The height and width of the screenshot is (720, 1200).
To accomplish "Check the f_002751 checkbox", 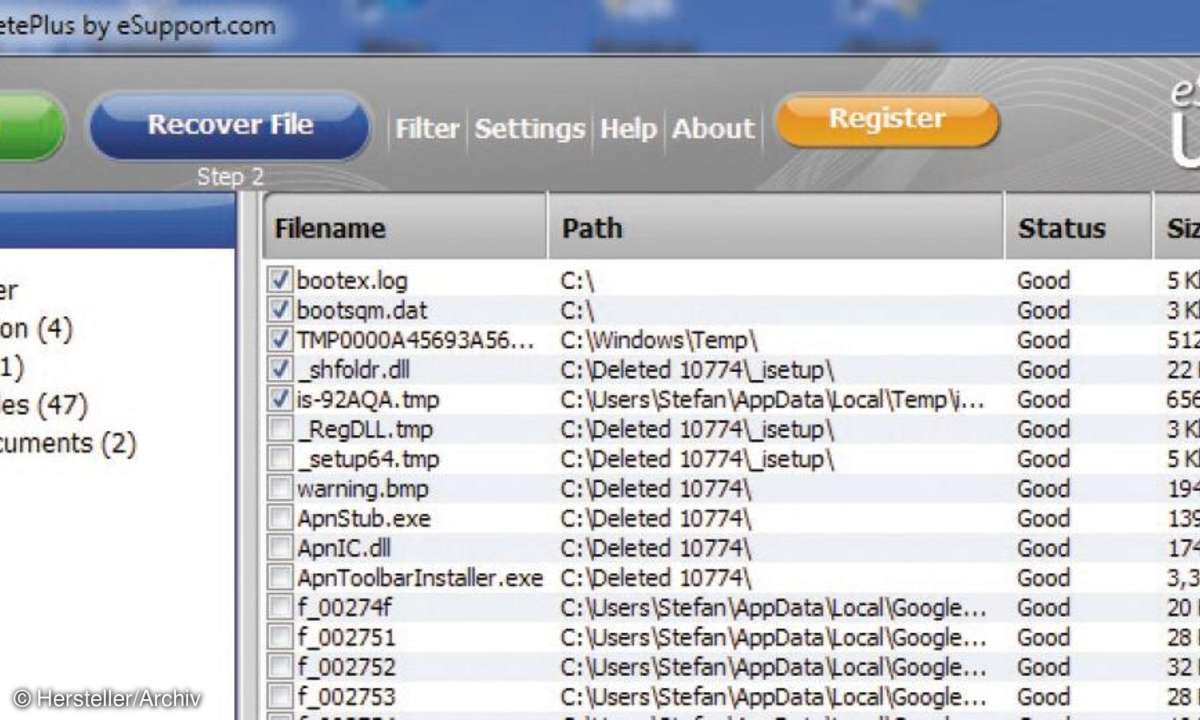I will 280,638.
